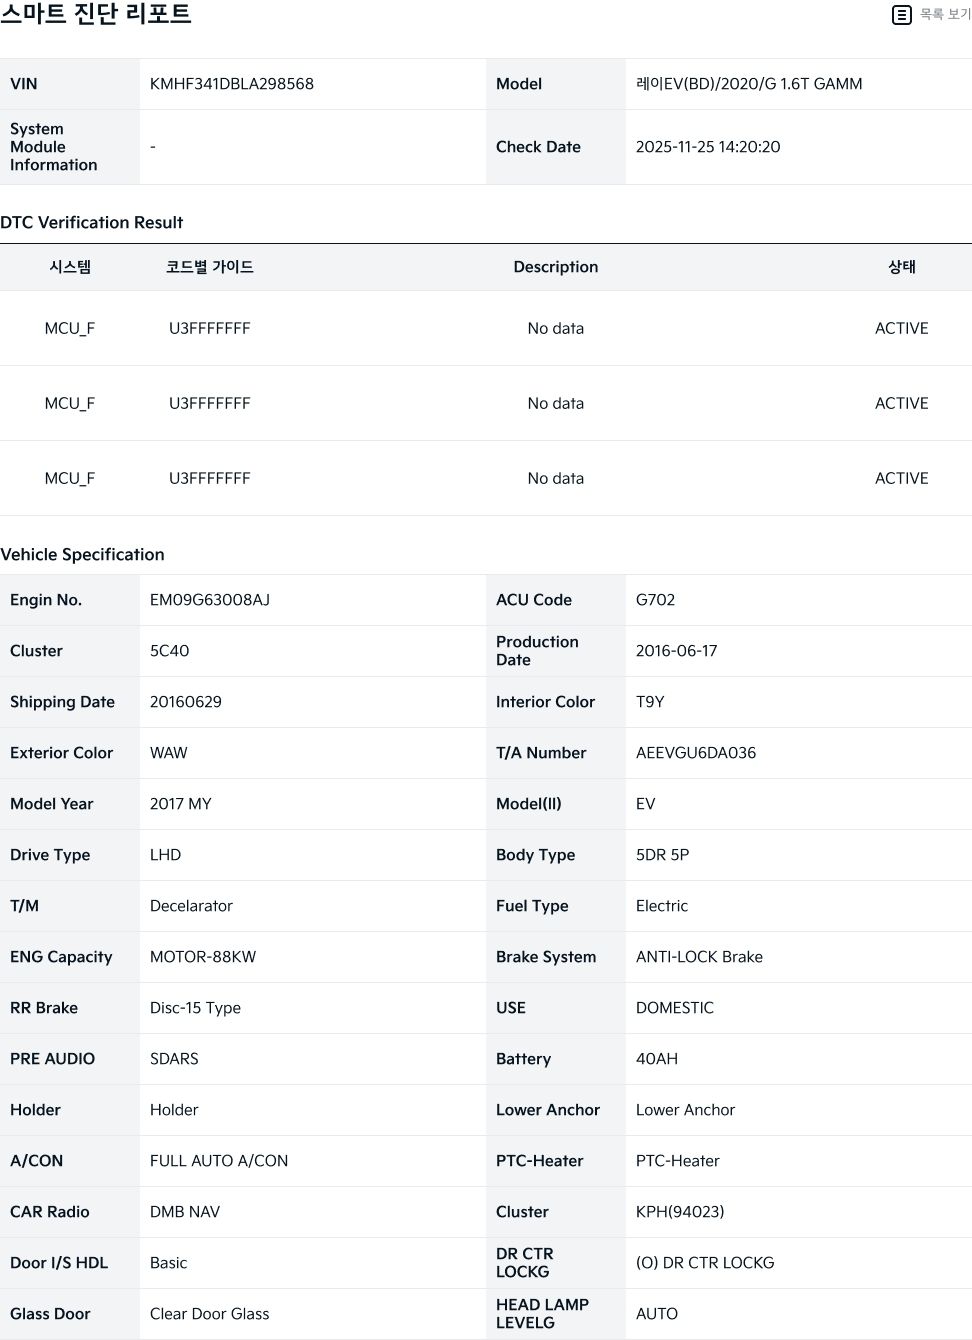Click the Vehicle Specification heading
The width and height of the screenshot is (972, 1340).
coord(83,555)
